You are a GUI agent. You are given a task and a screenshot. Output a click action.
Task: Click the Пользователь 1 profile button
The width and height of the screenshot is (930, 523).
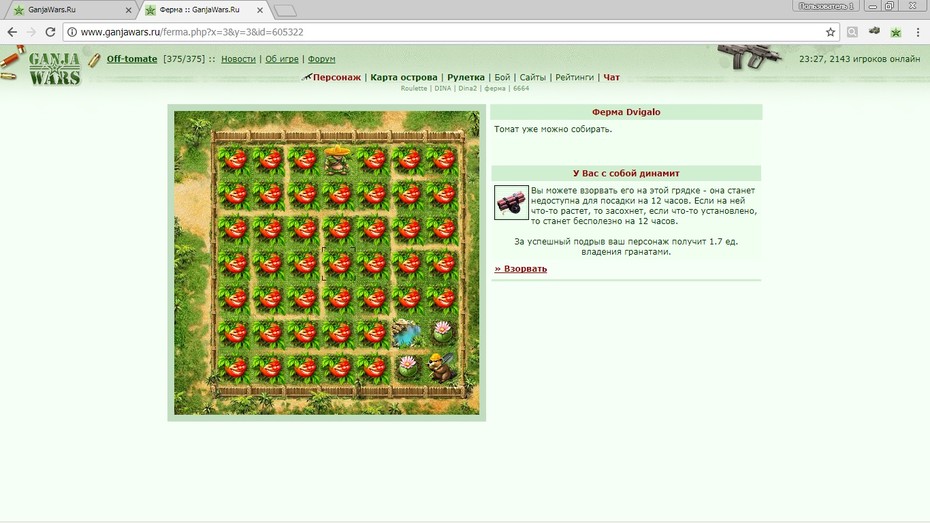pyautogui.click(x=826, y=6)
